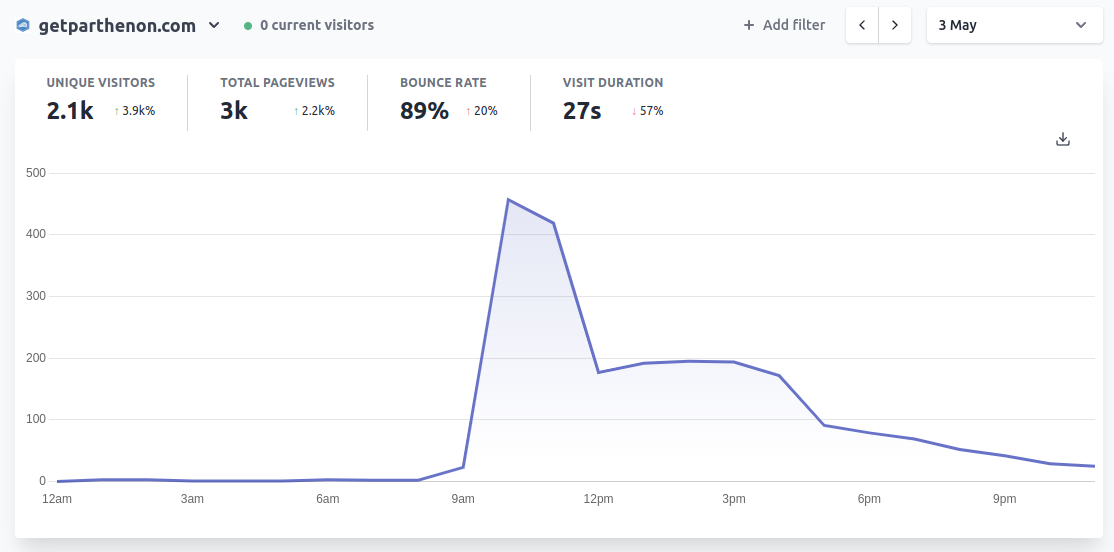Image resolution: width=1114 pixels, height=552 pixels.
Task: Go to the previous day arrow
Action: (862, 26)
